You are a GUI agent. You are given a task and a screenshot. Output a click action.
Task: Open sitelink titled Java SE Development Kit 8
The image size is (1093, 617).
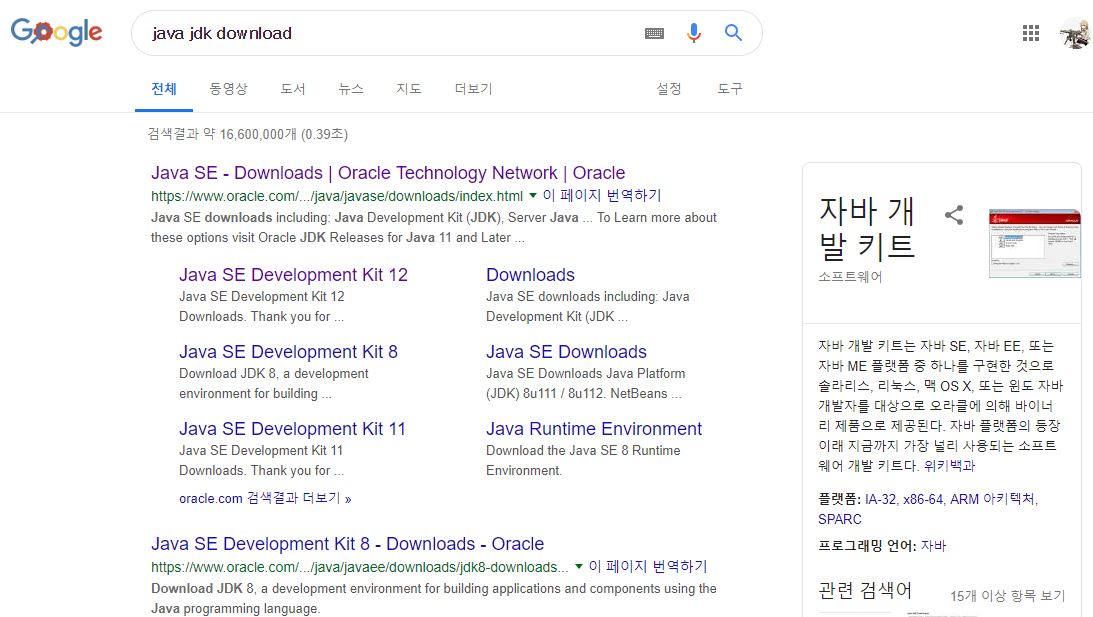coord(289,351)
